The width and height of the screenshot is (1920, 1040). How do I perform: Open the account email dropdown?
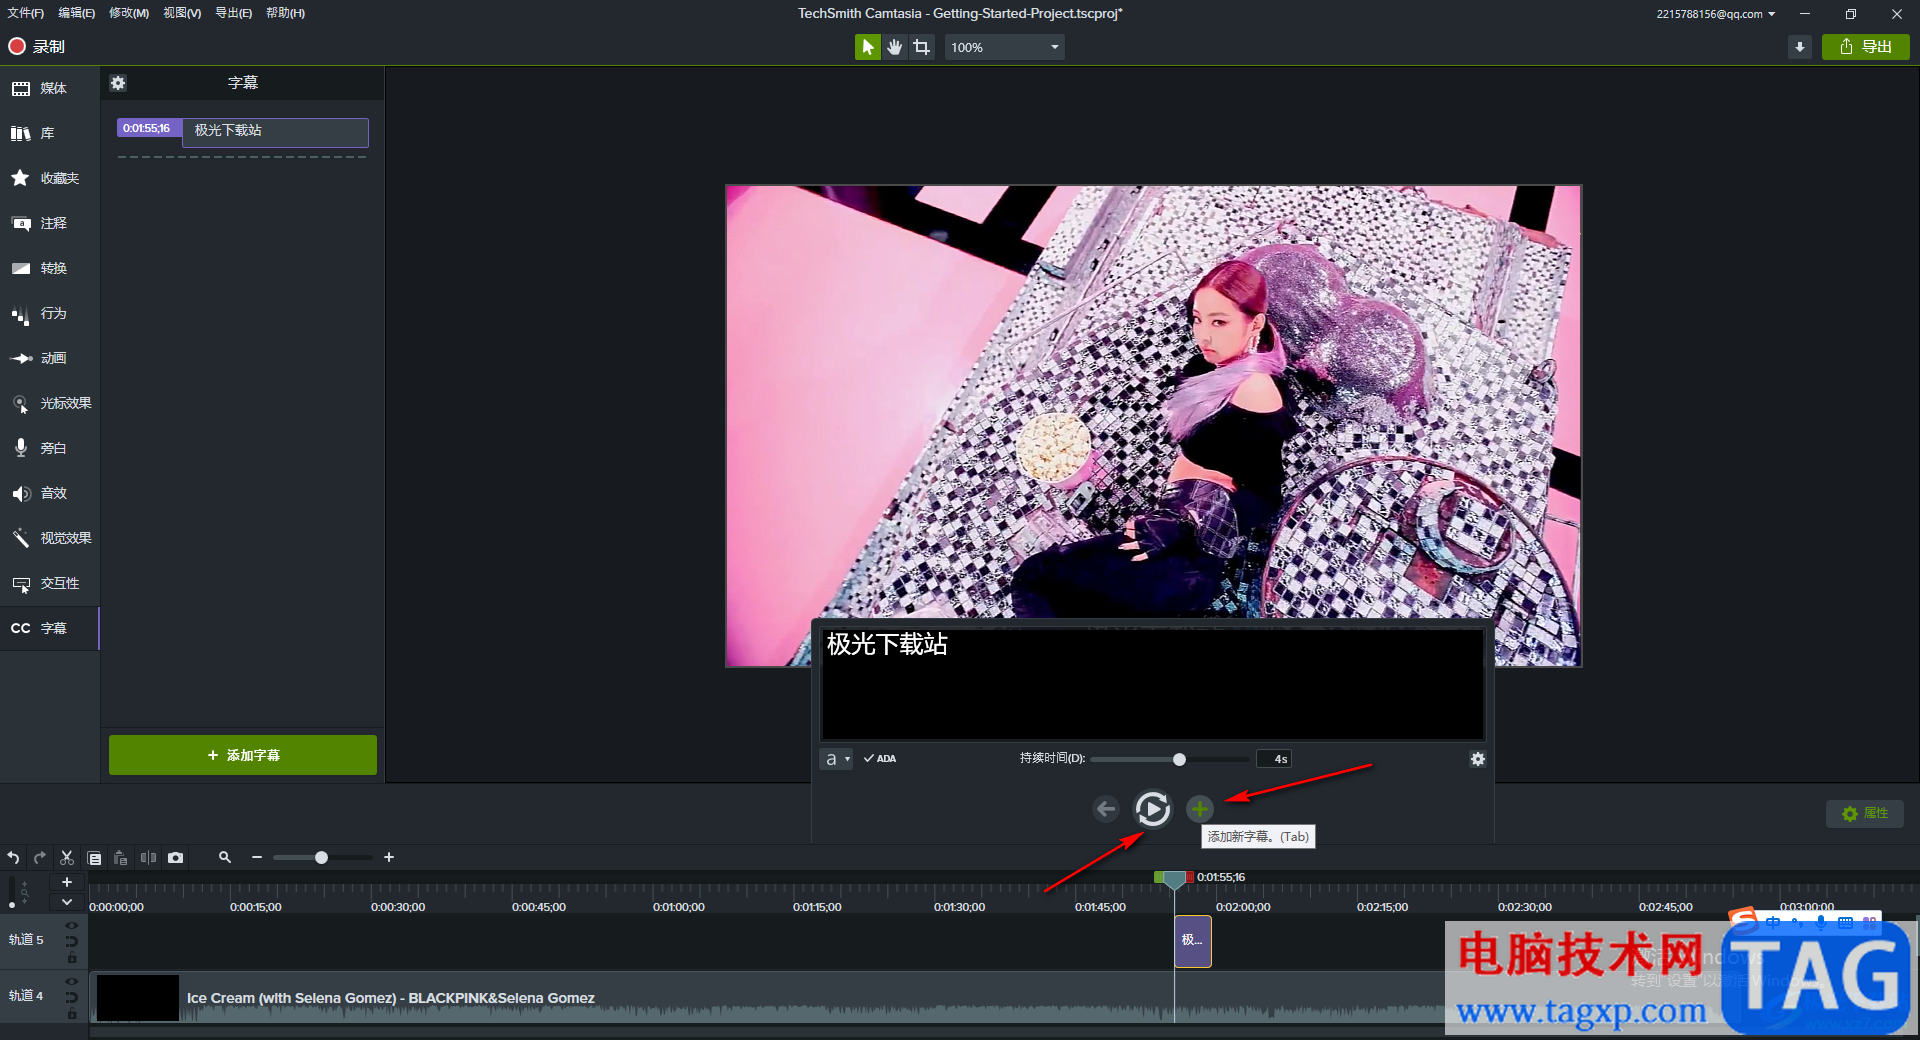[1716, 14]
